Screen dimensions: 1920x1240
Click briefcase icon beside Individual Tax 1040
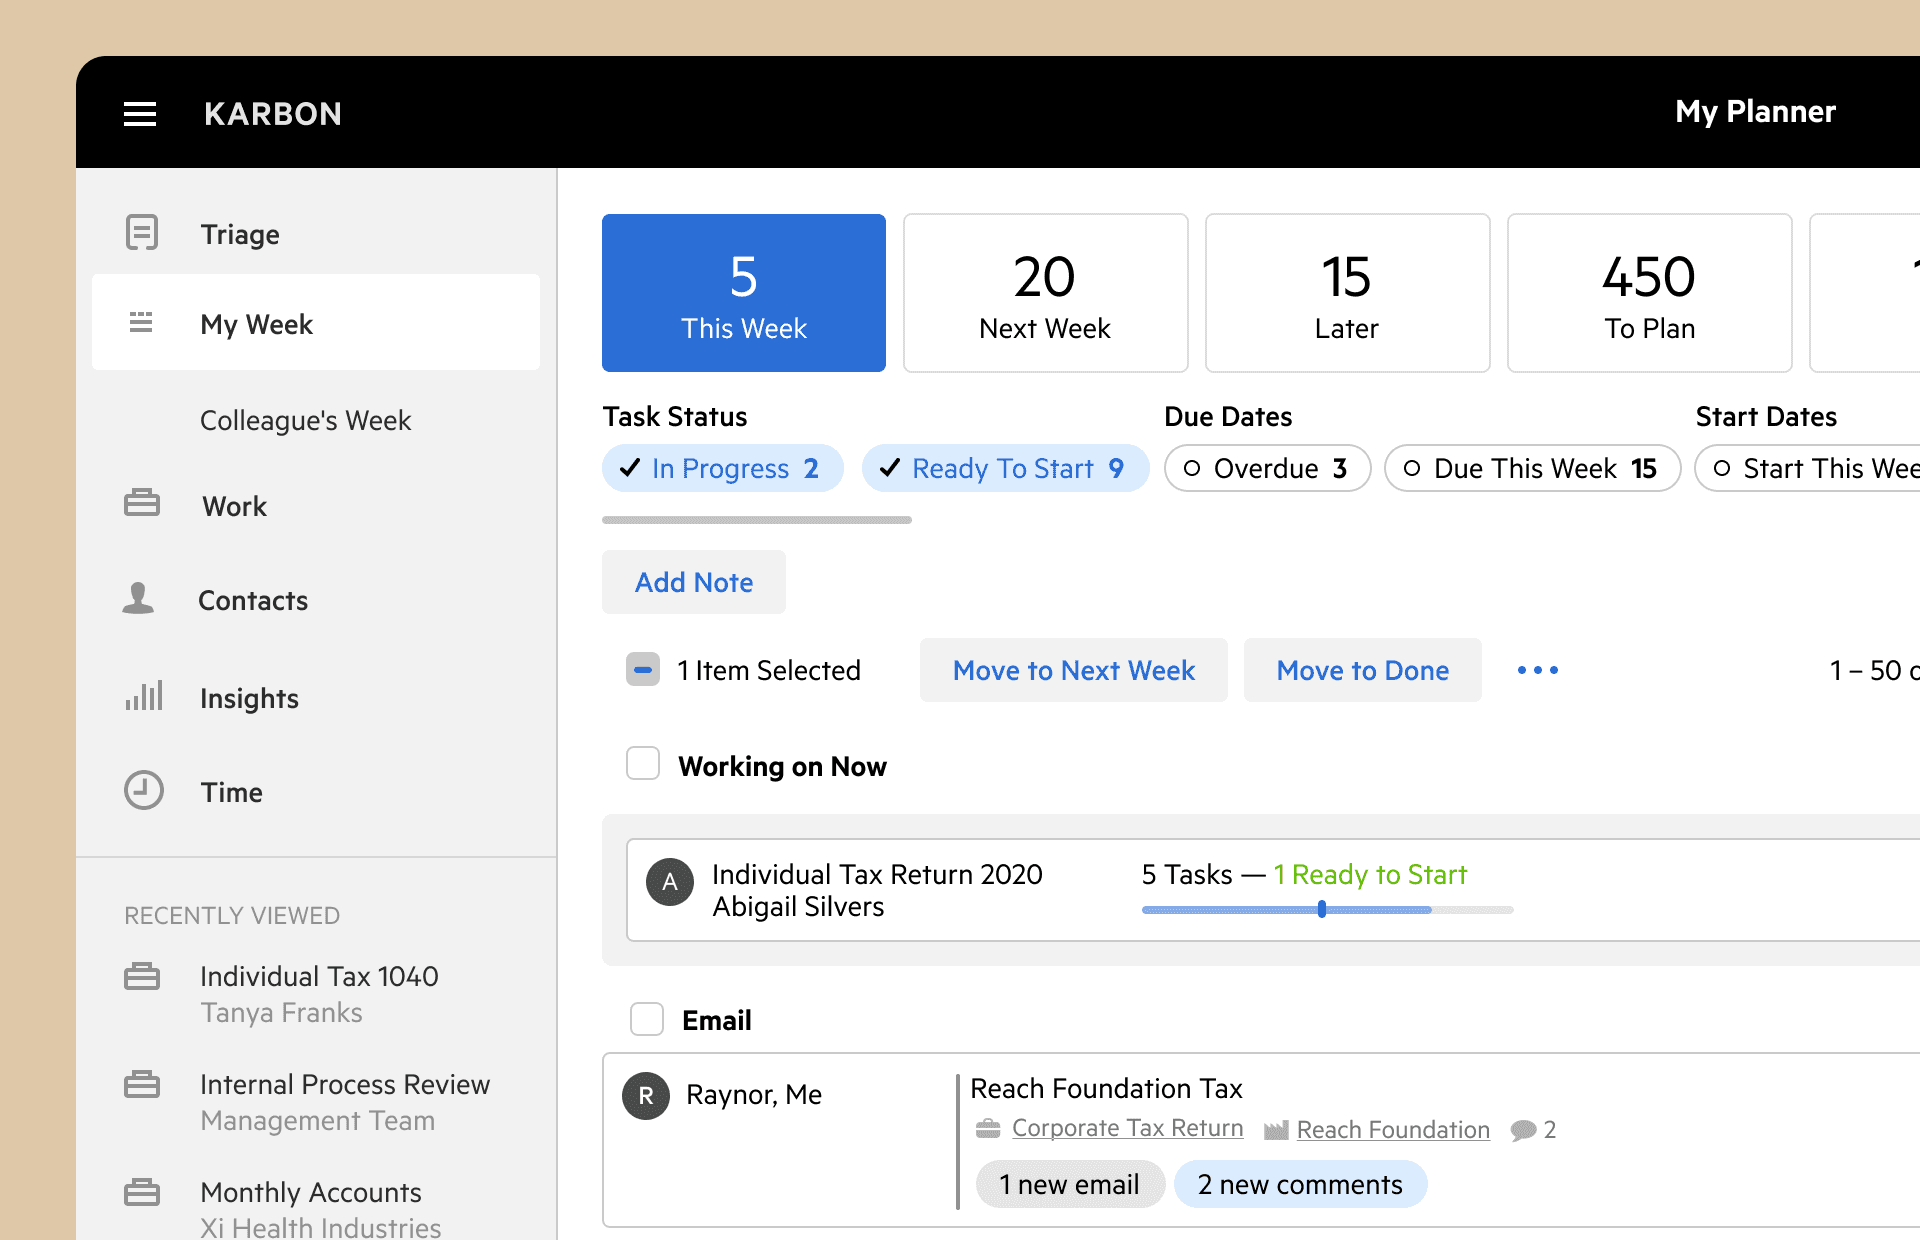pyautogui.click(x=142, y=976)
